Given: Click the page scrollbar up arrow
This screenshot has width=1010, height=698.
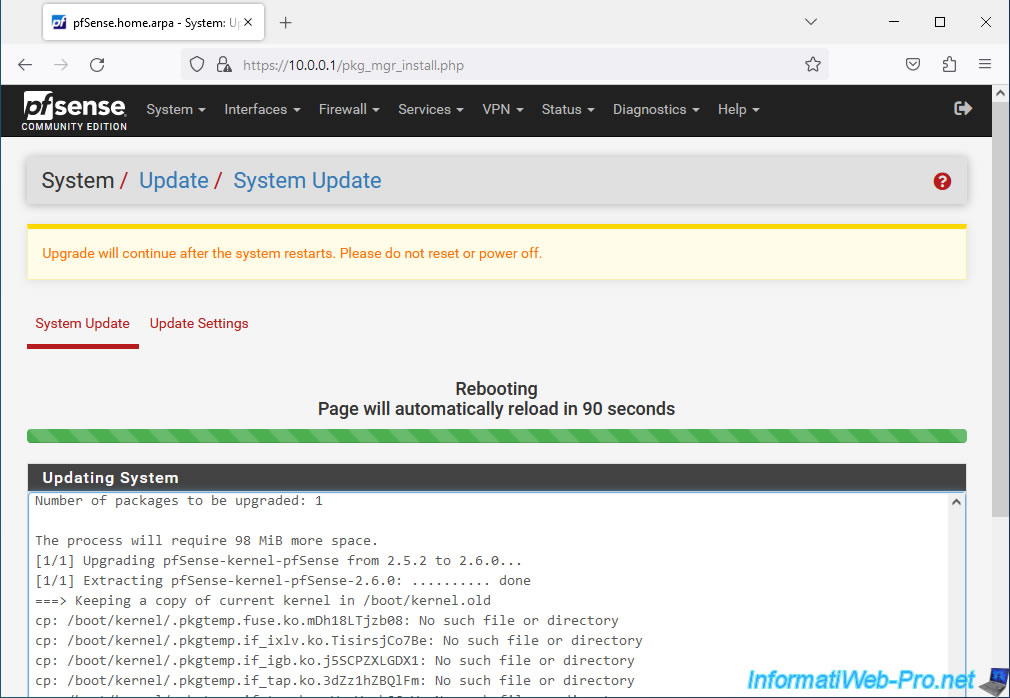Looking at the screenshot, I should point(1000,93).
